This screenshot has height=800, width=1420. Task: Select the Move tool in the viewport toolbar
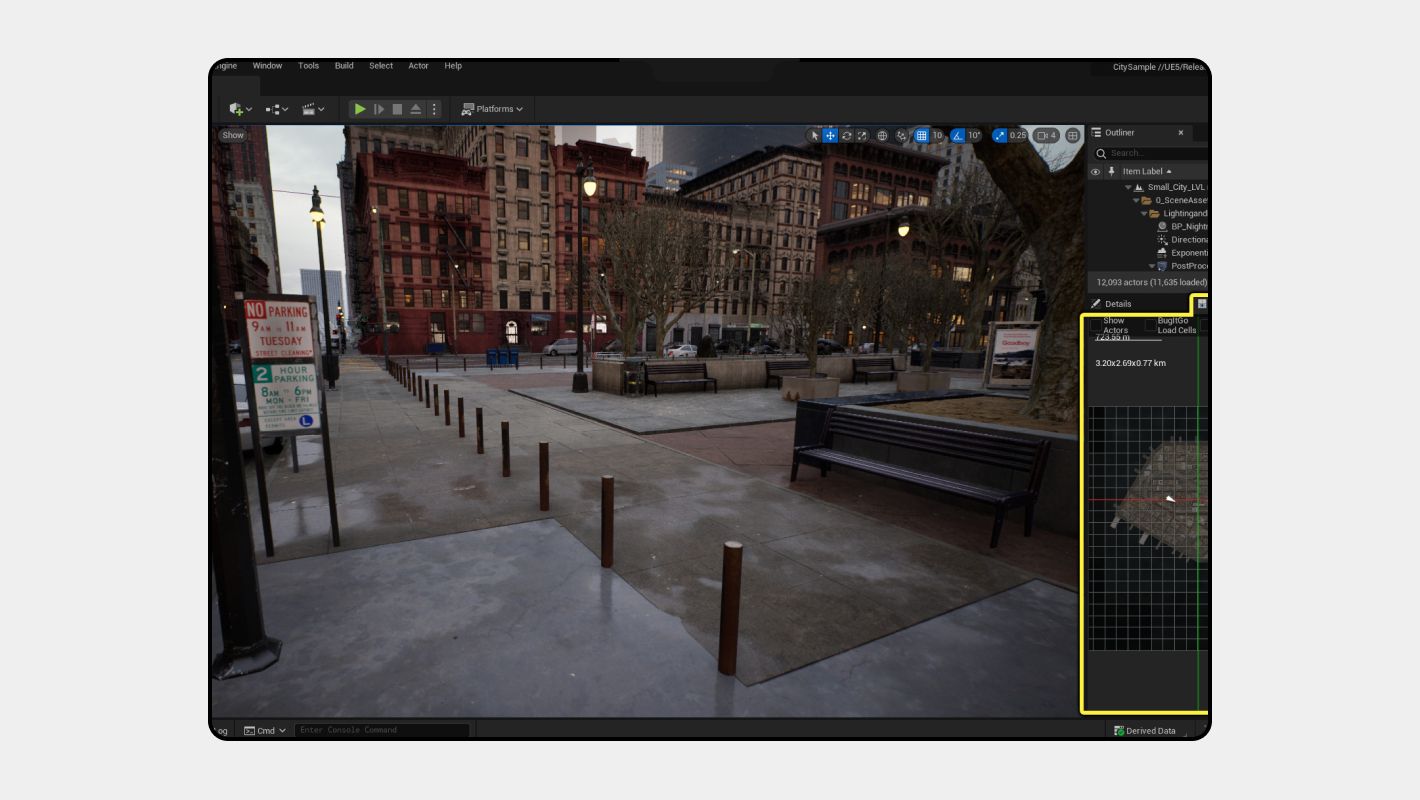click(x=830, y=134)
